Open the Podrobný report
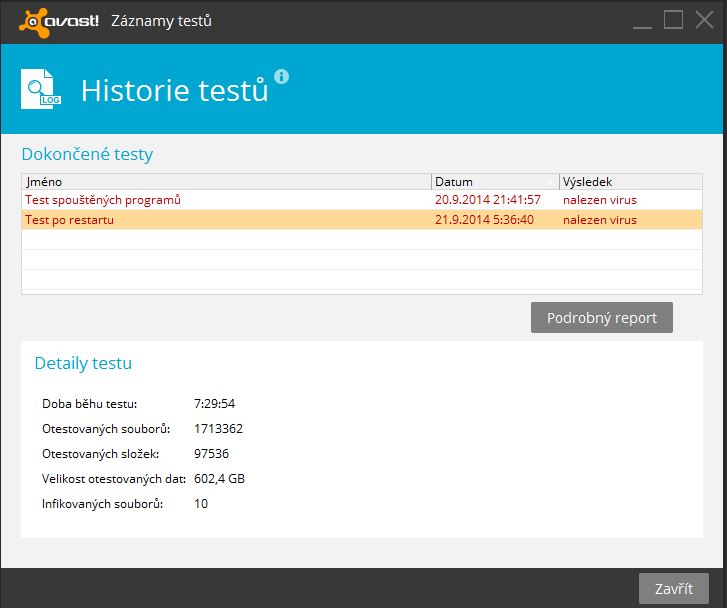Viewport: 727px width, 608px height. click(601, 318)
